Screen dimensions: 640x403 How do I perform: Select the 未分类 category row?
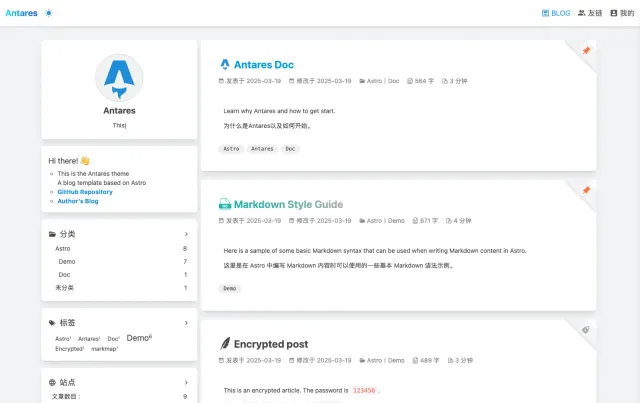[x=121, y=287]
